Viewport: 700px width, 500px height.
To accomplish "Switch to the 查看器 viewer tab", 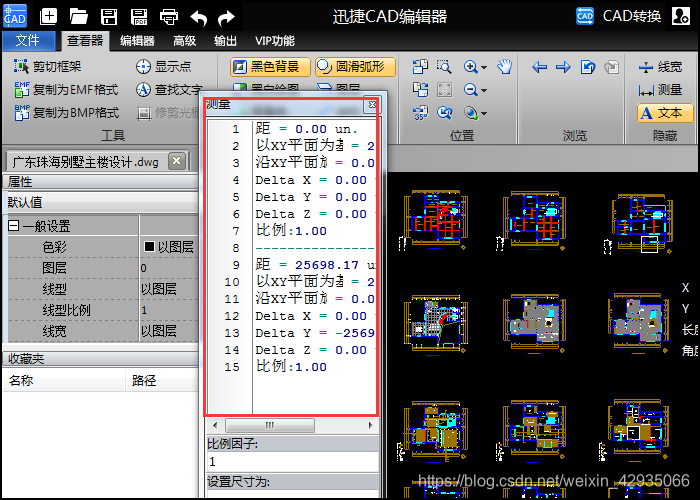I will 85,41.
